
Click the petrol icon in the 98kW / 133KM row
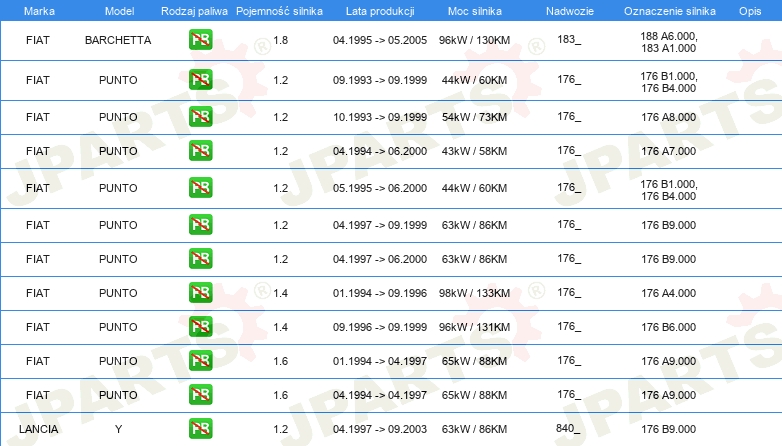pos(200,293)
